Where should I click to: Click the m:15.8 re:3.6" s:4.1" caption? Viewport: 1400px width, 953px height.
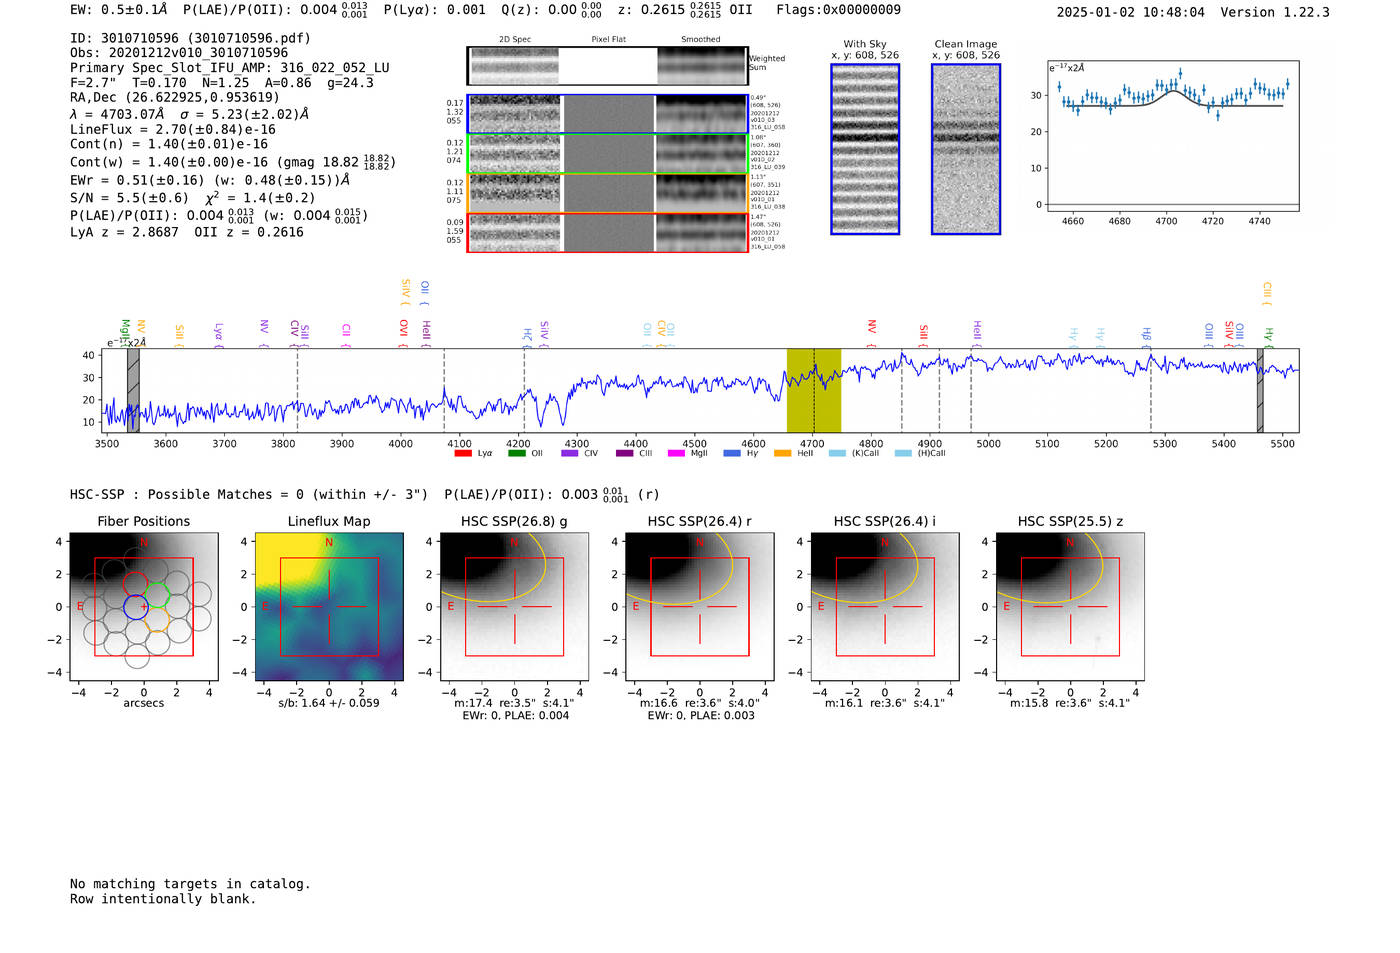pos(1070,703)
